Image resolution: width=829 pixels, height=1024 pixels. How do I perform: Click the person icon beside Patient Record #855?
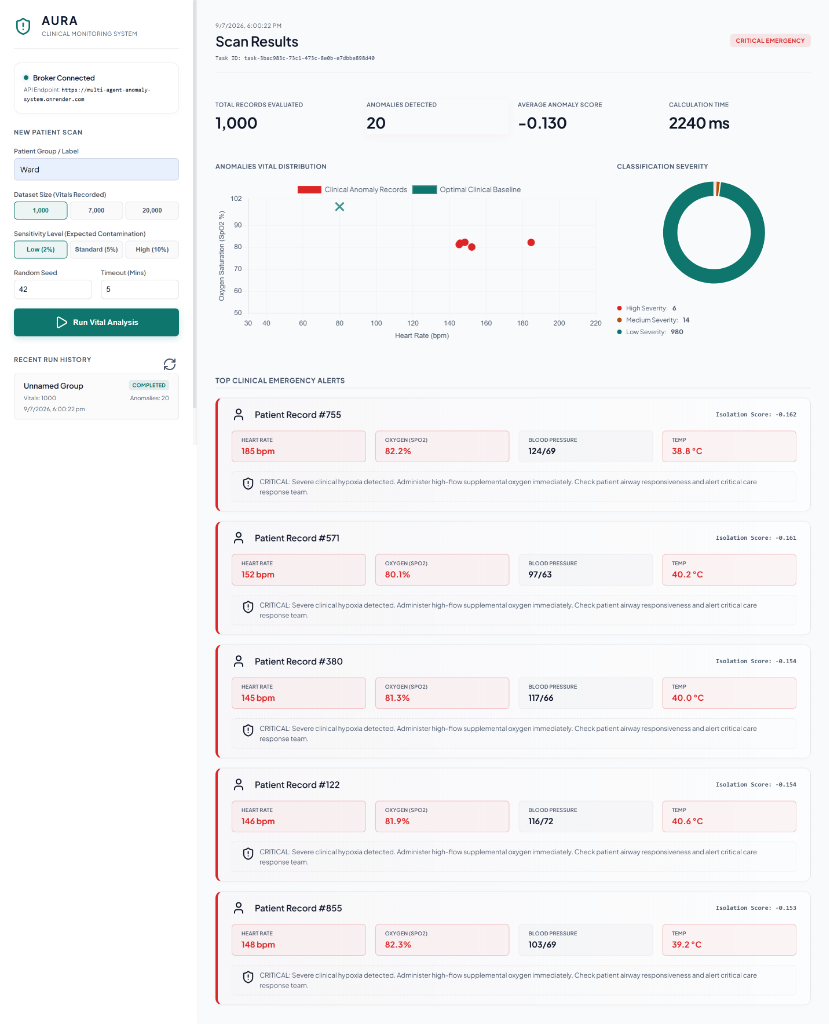pyautogui.click(x=238, y=908)
